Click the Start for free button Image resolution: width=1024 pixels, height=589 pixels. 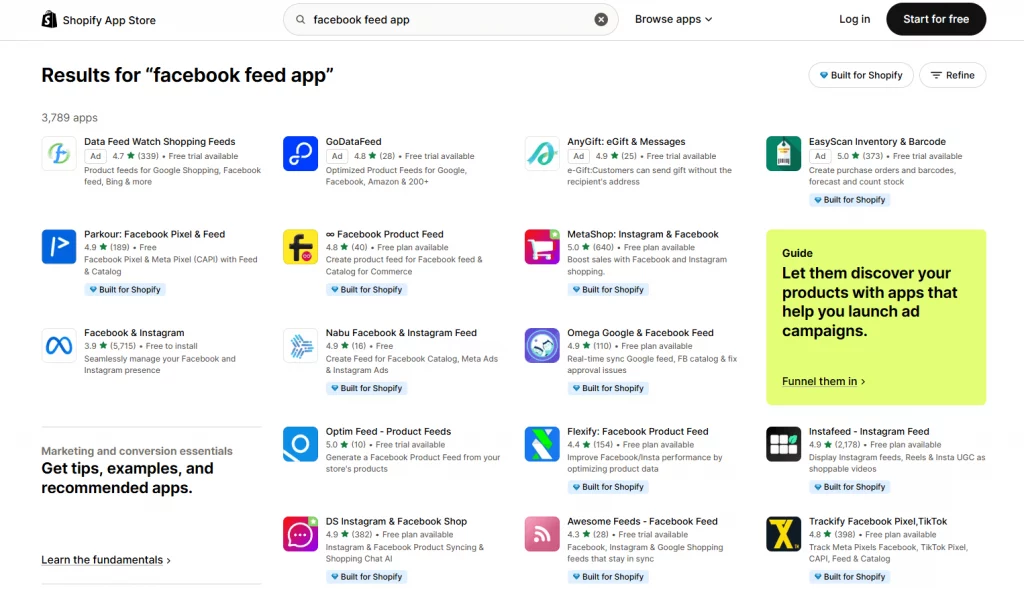click(x=936, y=20)
